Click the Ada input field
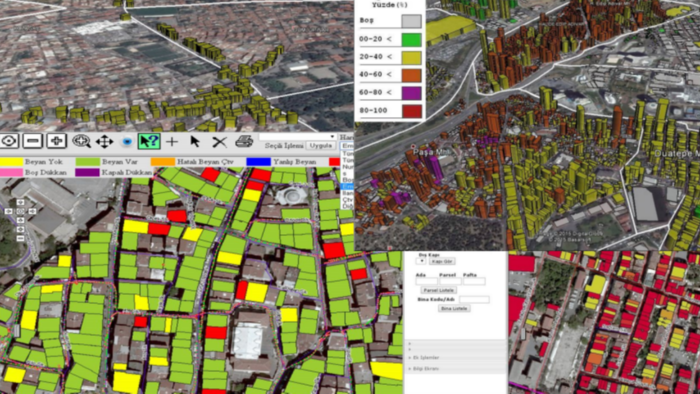700x394 pixels. (426, 281)
